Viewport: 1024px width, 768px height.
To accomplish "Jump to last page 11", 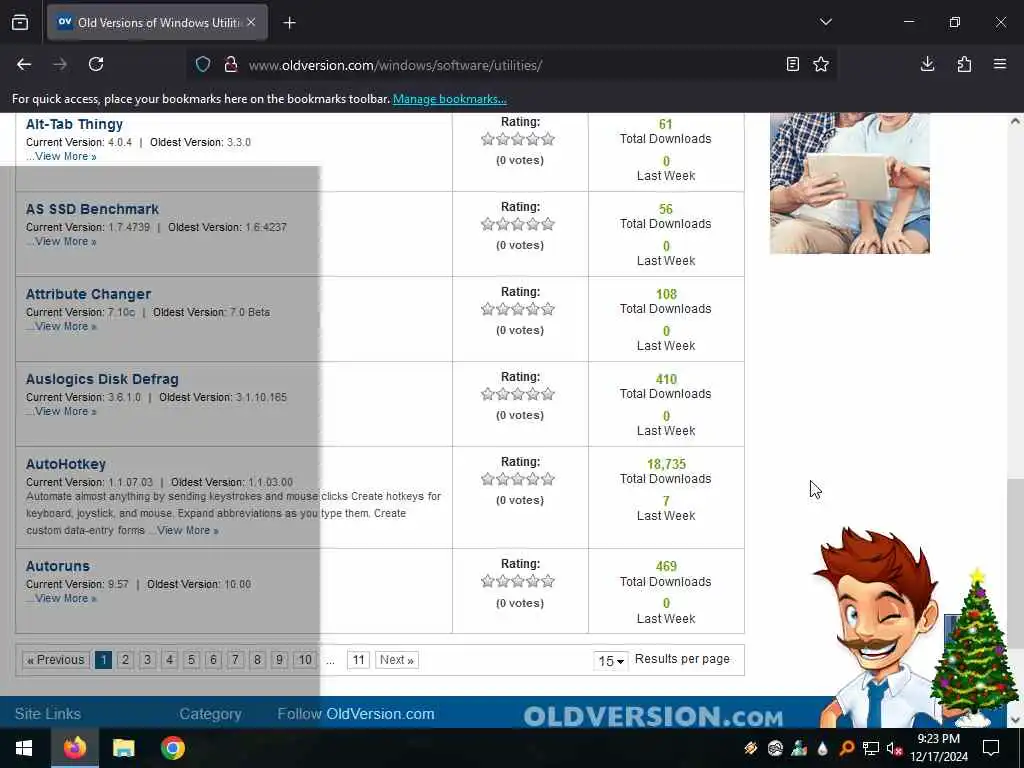I will 359,660.
